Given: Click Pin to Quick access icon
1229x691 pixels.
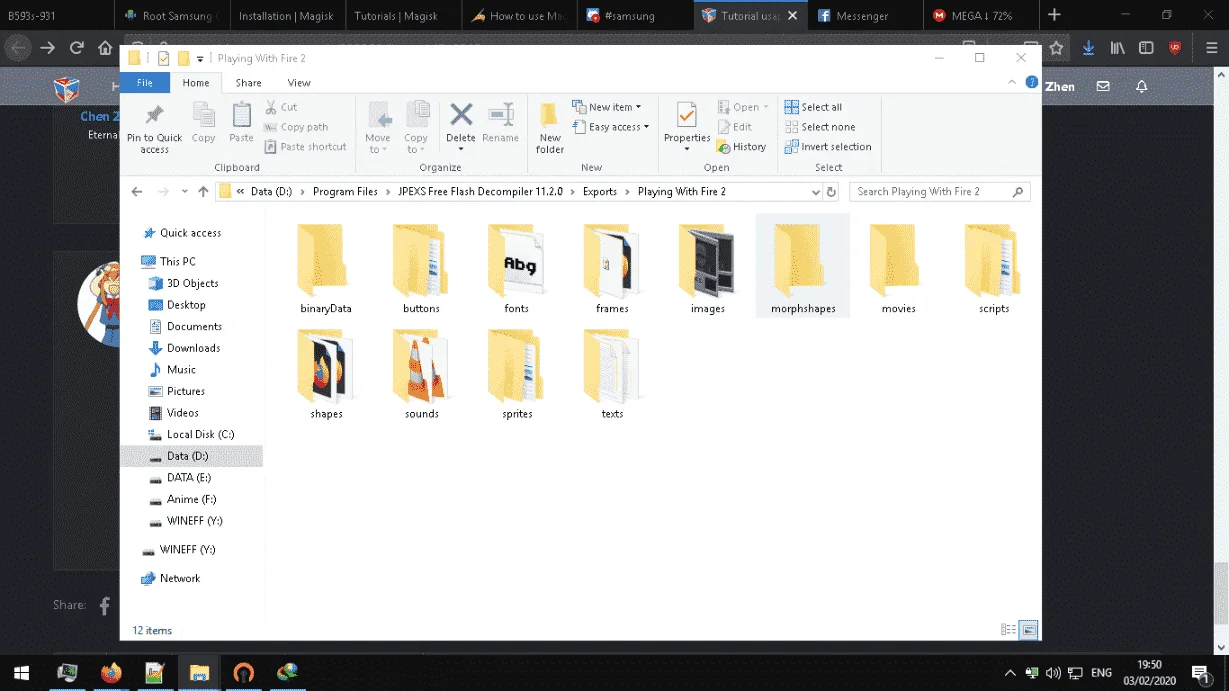Looking at the screenshot, I should 154,128.
